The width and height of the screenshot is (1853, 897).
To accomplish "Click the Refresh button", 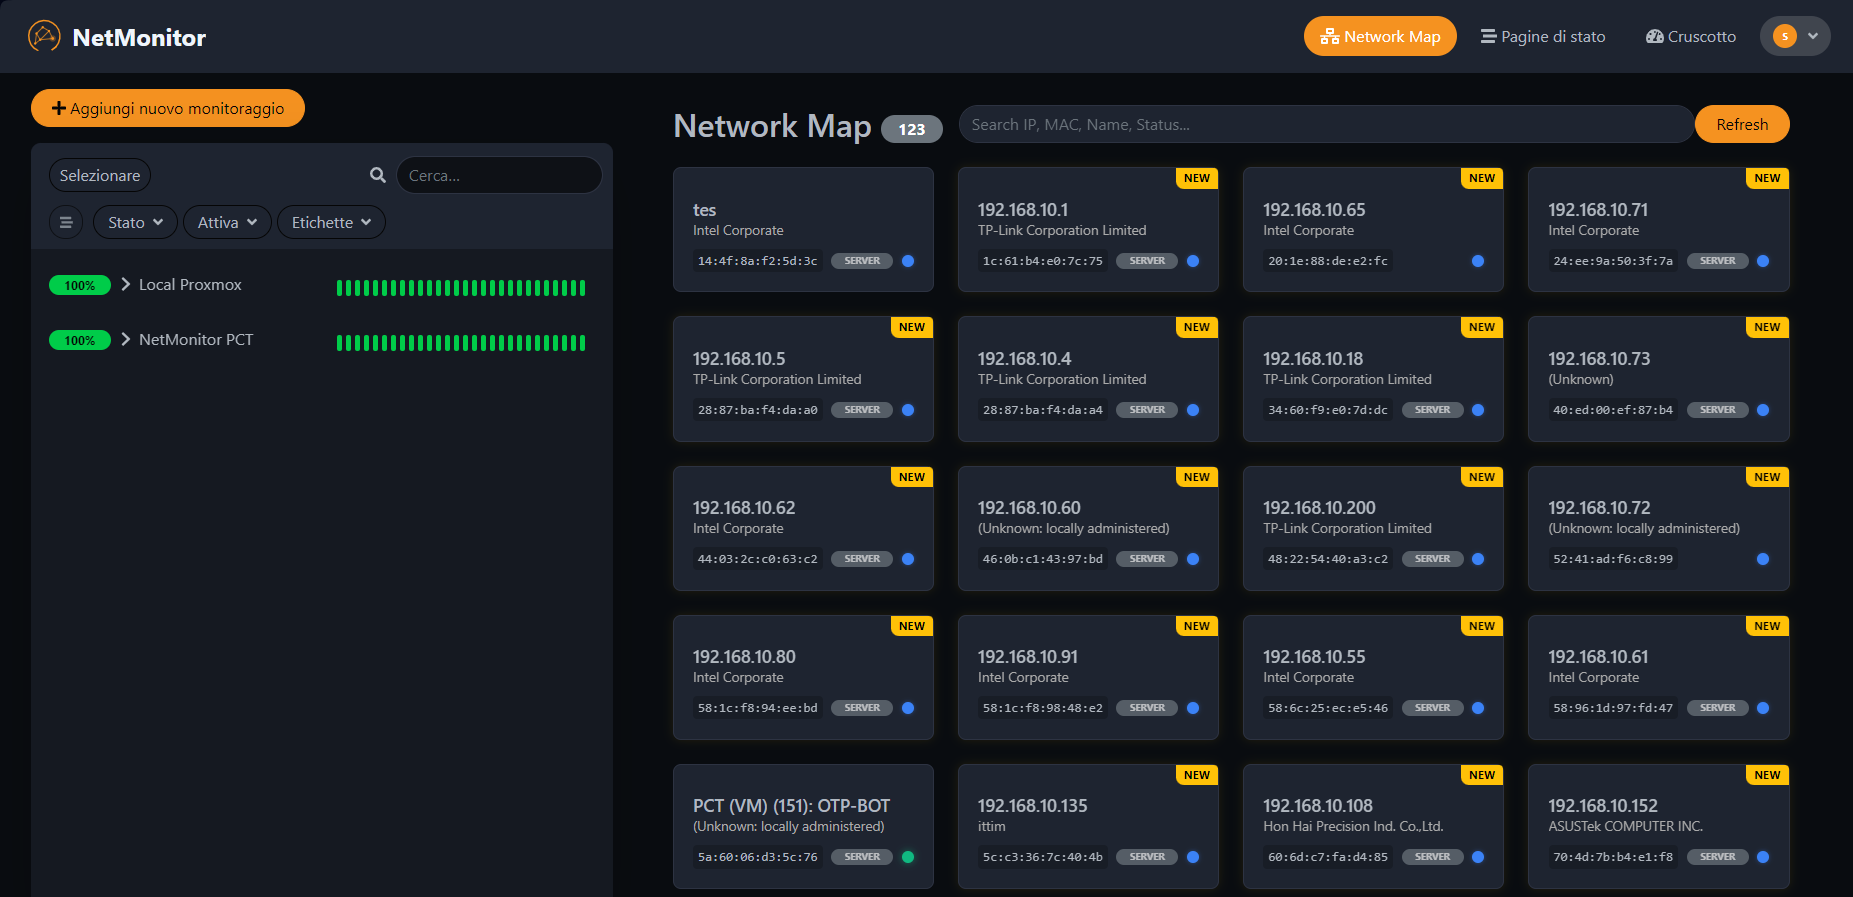I will [x=1742, y=124].
